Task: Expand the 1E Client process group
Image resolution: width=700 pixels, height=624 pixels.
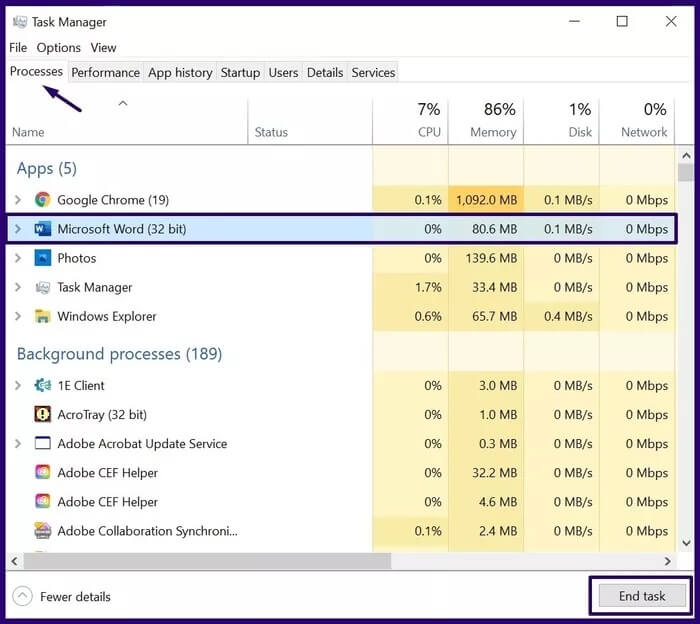Action: (18, 385)
